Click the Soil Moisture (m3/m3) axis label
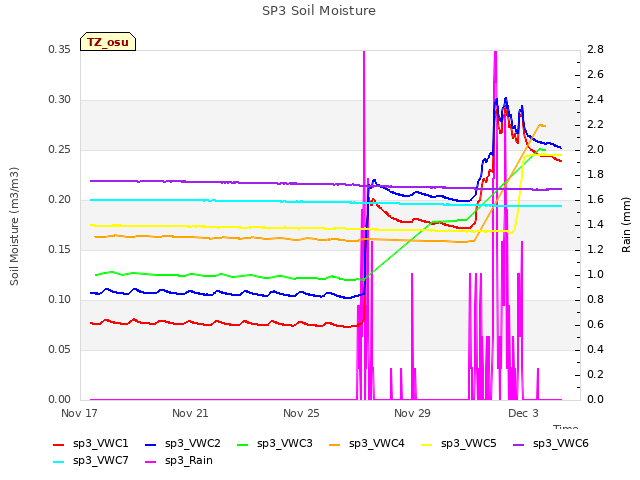The image size is (640, 480). [x=14, y=226]
